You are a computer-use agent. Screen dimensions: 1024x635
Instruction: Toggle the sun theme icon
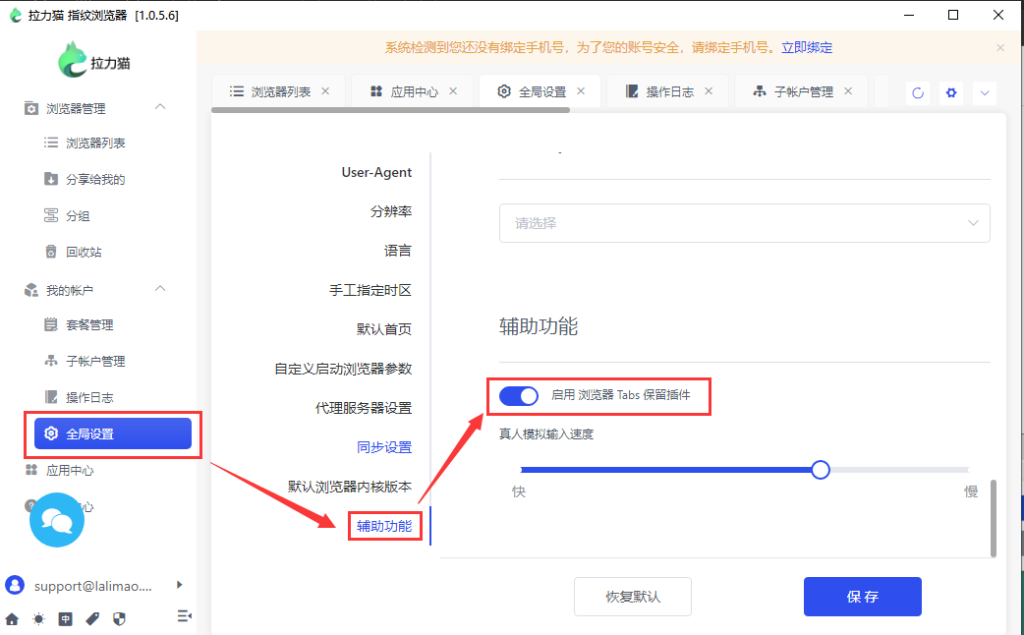pos(39,619)
